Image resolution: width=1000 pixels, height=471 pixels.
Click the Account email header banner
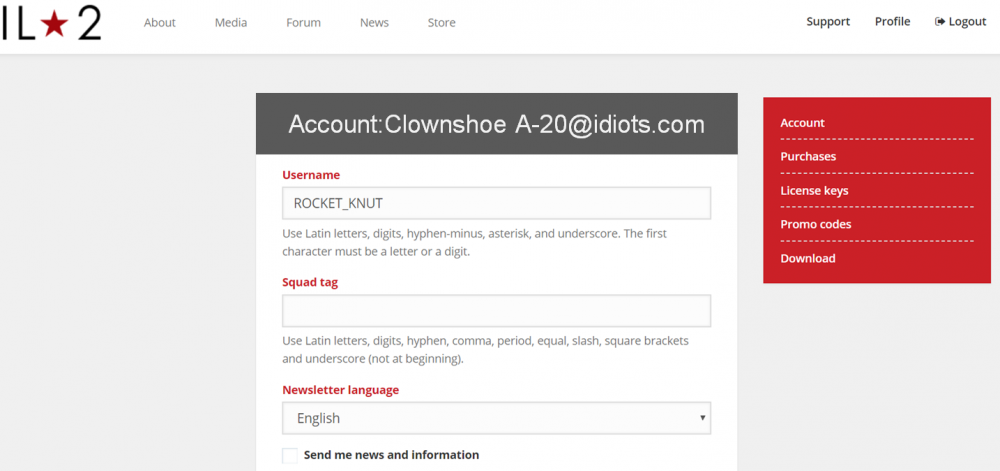[x=496, y=124]
